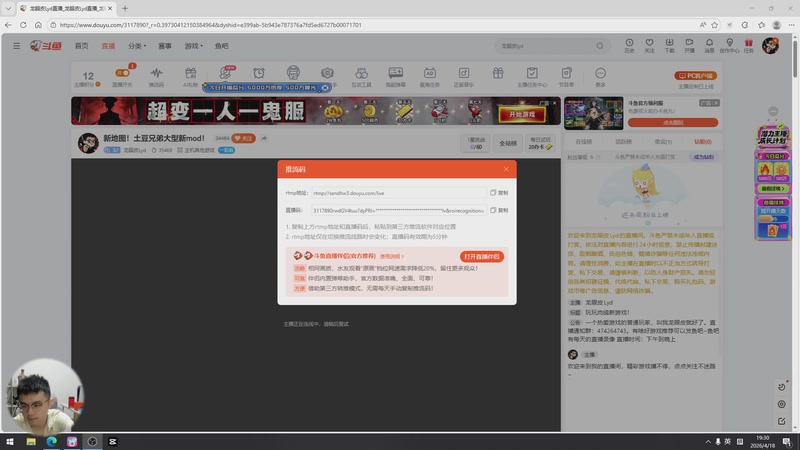Open Microsoft Edge from the taskbar
Image resolution: width=800 pixels, height=450 pixels.
(52, 441)
